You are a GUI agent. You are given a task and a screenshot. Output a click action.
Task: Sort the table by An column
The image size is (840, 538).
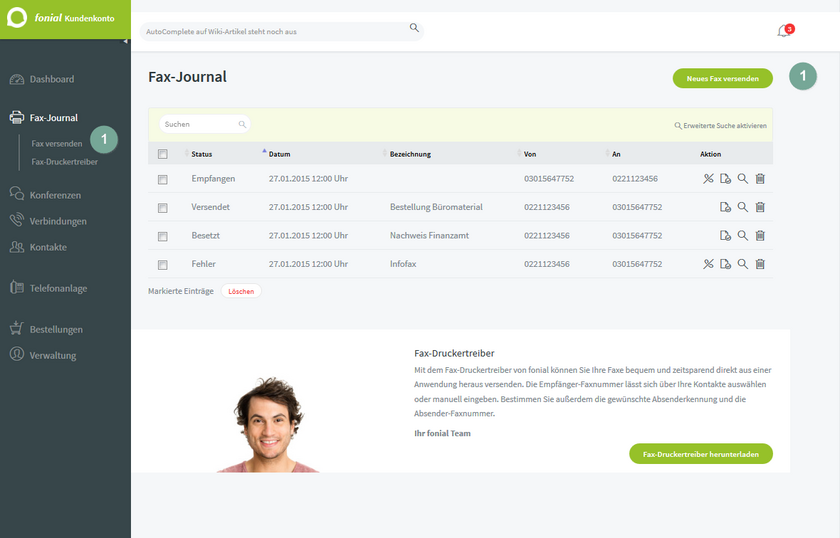click(x=616, y=154)
